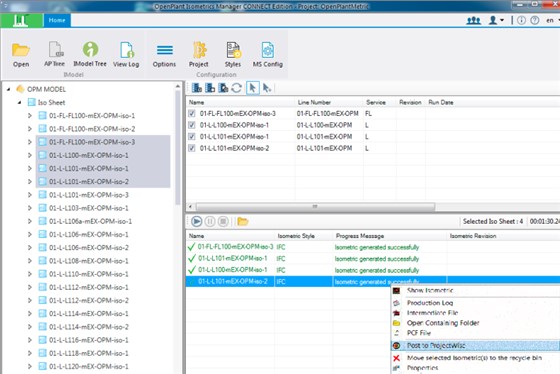This screenshot has width=560, height=374.
Task: Select tree item 01-L-L114-mEX-OPM-iso-1
Action: coord(89,314)
